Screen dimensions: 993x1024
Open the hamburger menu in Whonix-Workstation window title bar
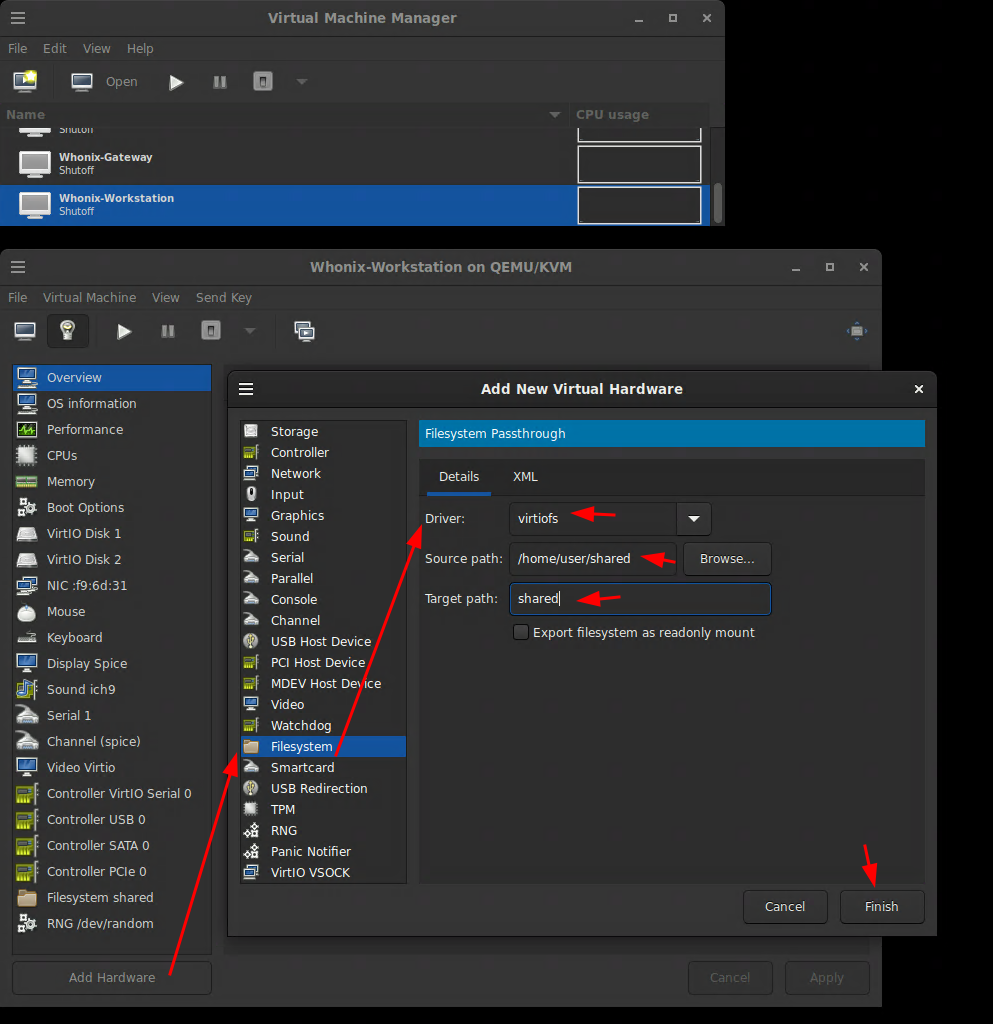(18, 266)
